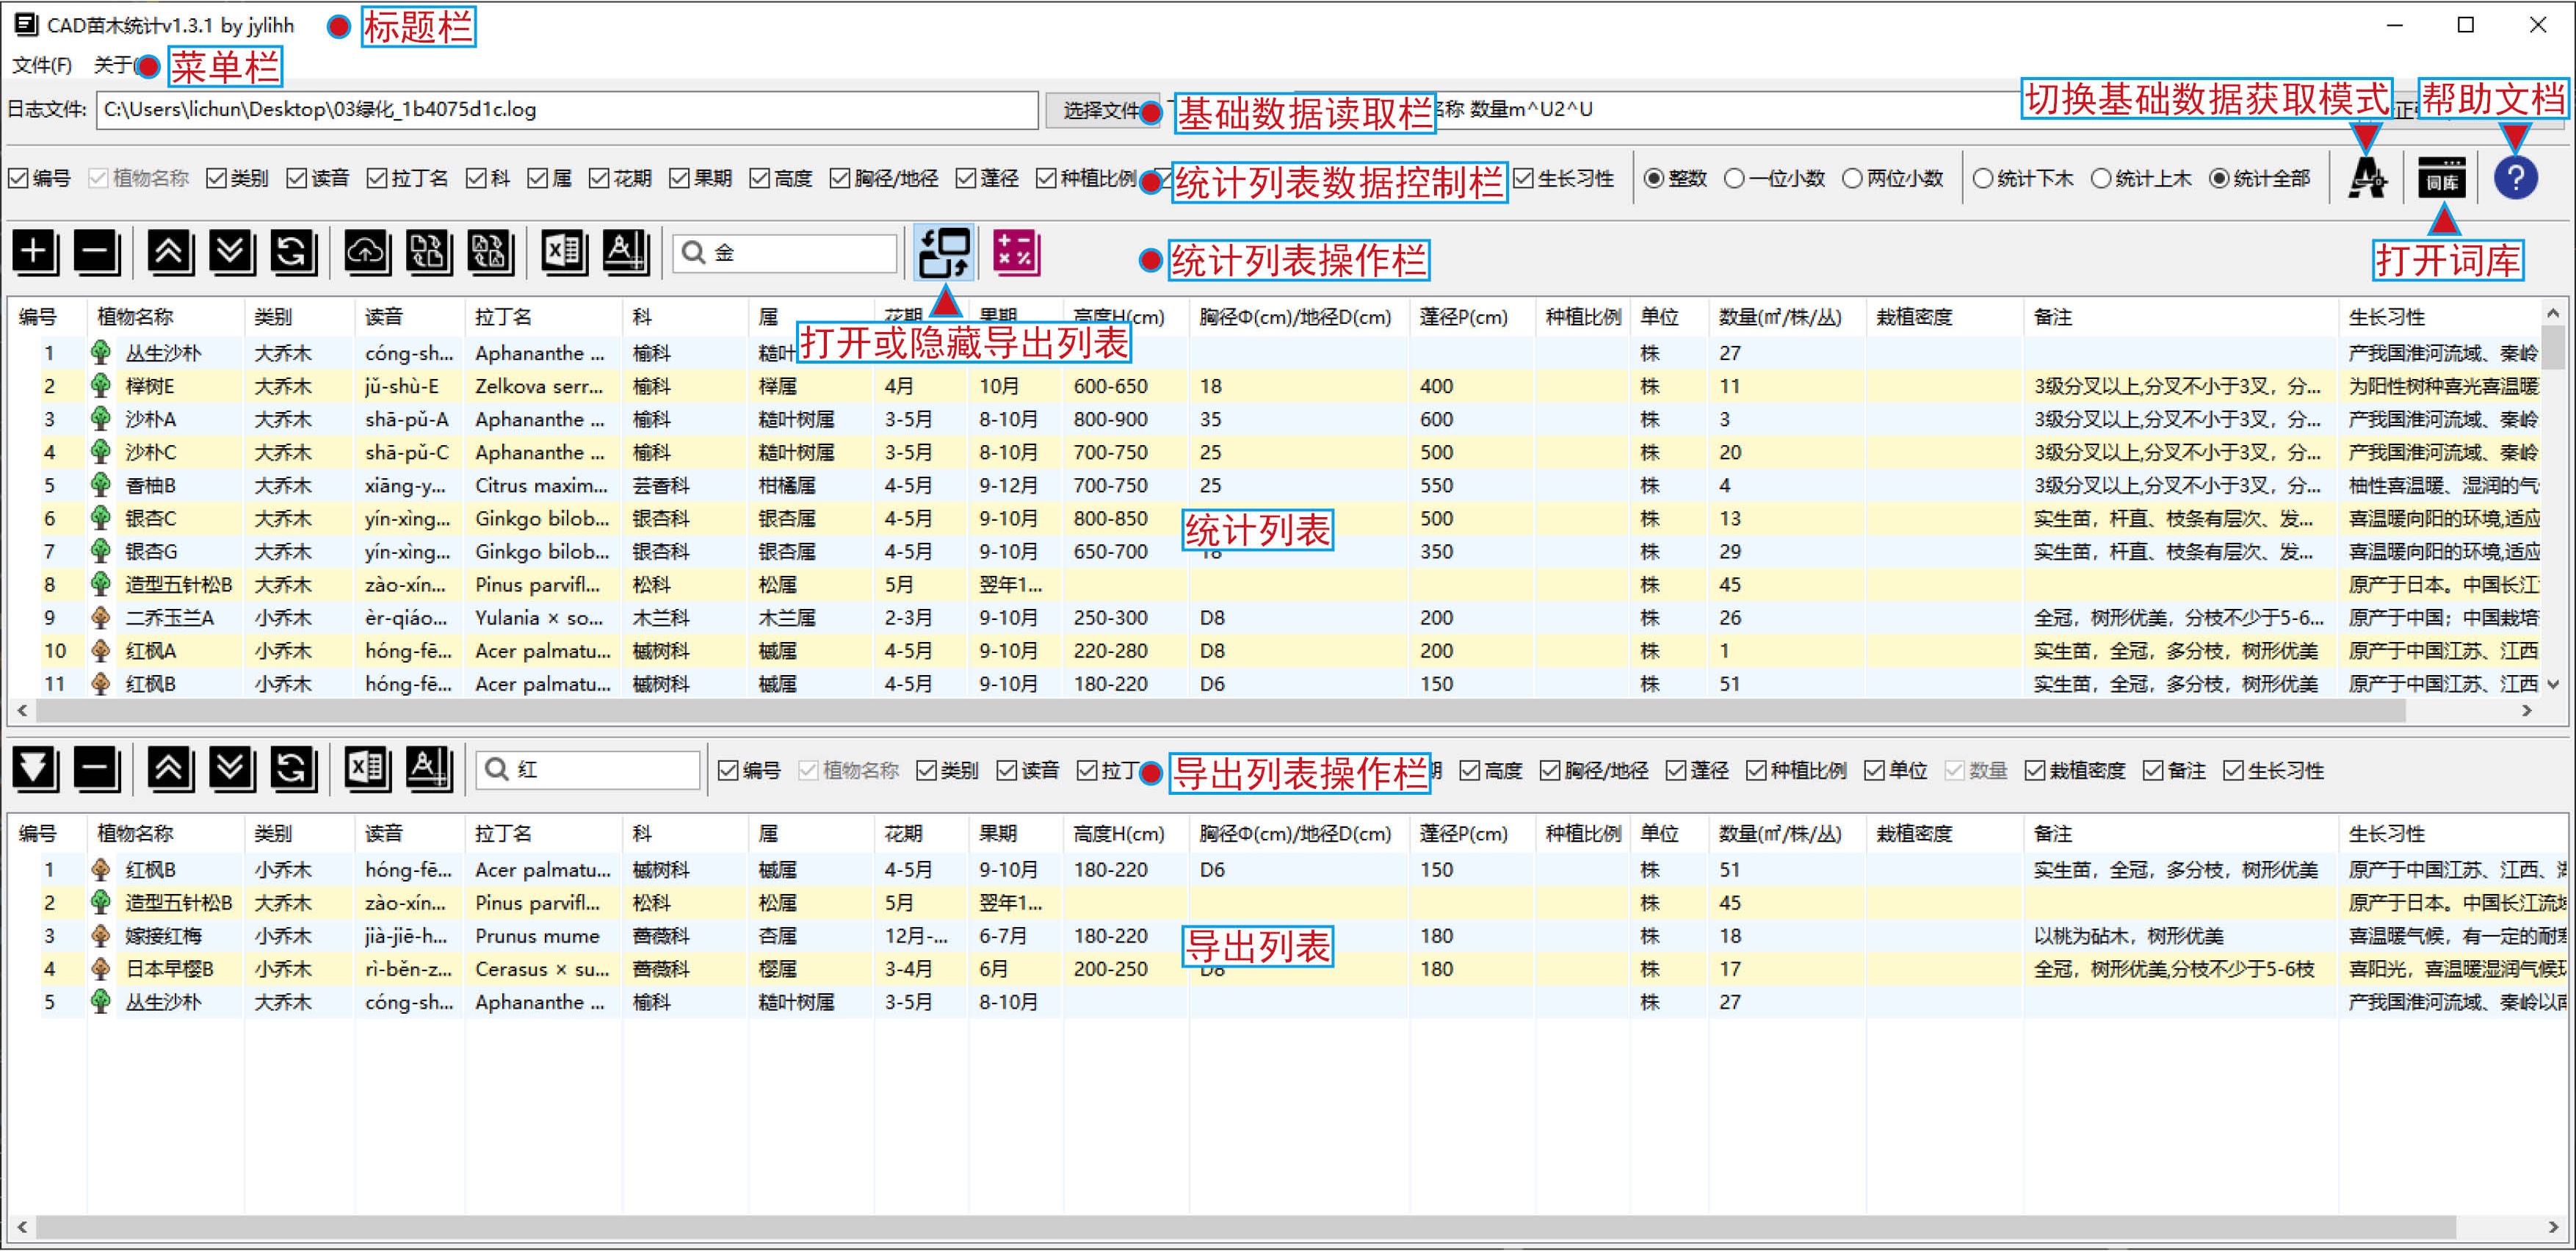
Task: Click the statistics list search field containing 金
Action: [785, 253]
